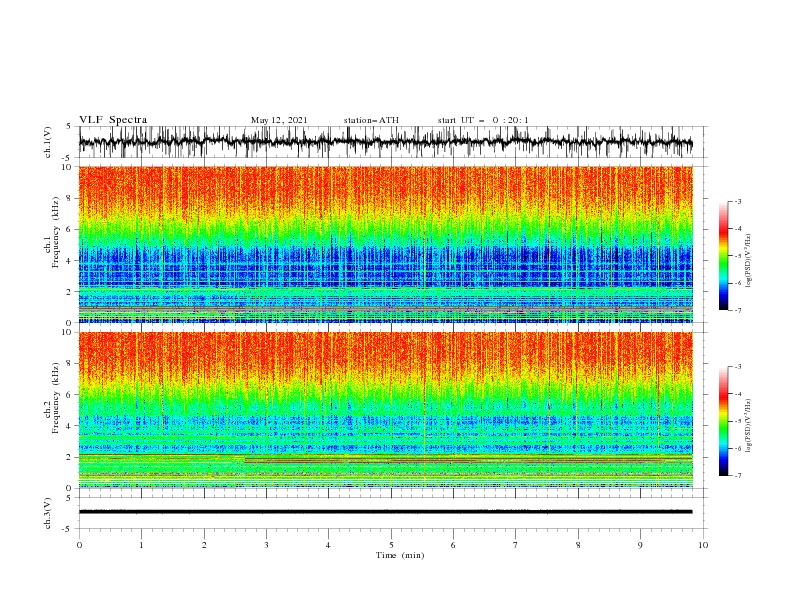This screenshot has width=792, height=612.
Task: Click the ch.2 PSD color bar
Action: pyautogui.click(x=723, y=421)
